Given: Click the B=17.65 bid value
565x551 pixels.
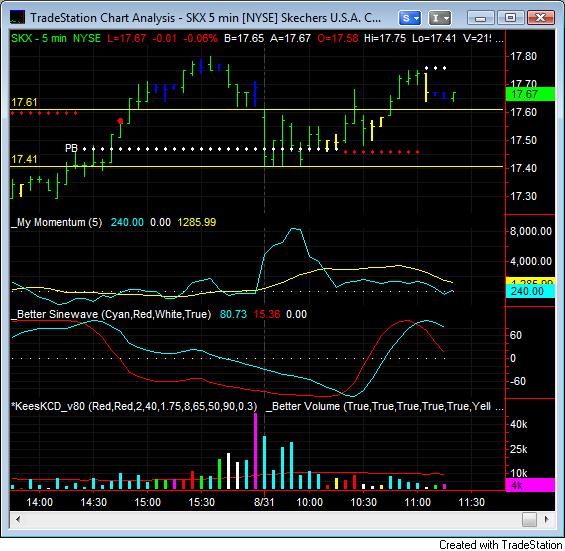Looking at the screenshot, I should 244,38.
